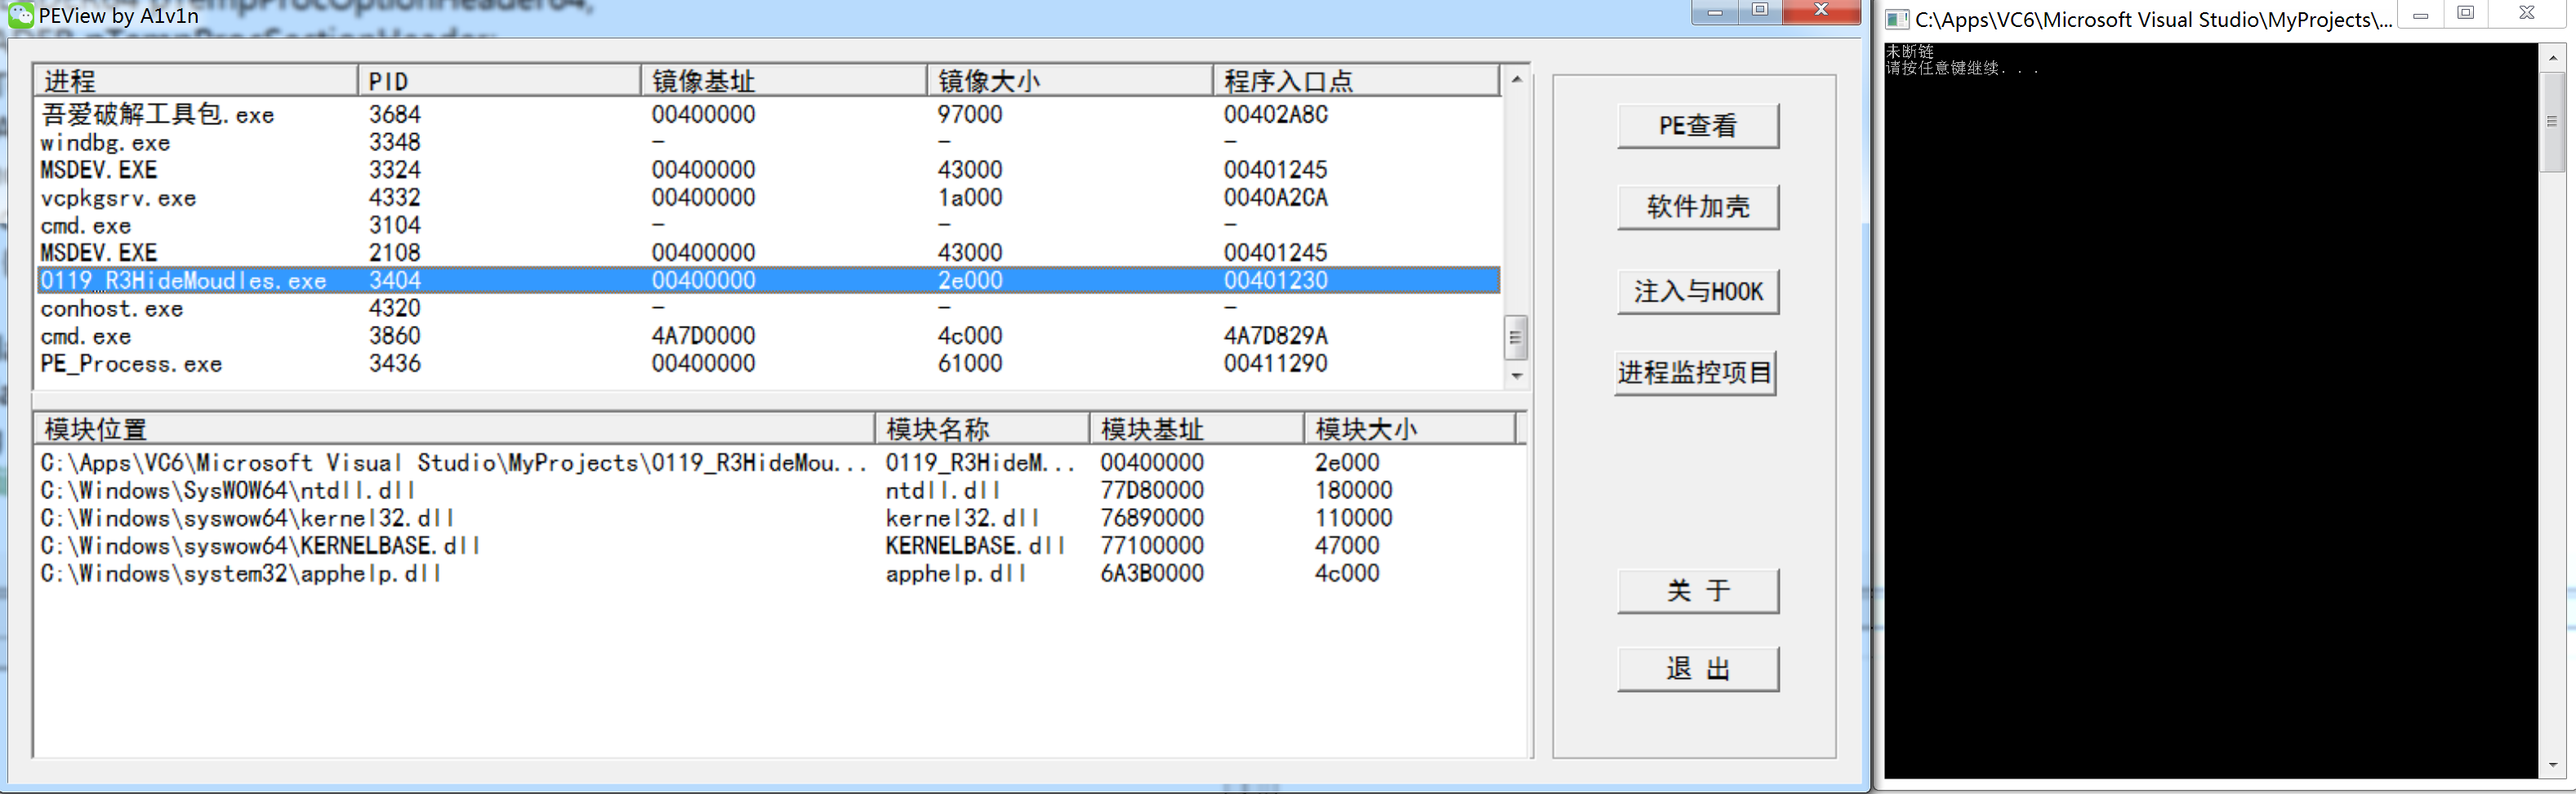Select cmd.exe with PID 3860

coord(767,336)
